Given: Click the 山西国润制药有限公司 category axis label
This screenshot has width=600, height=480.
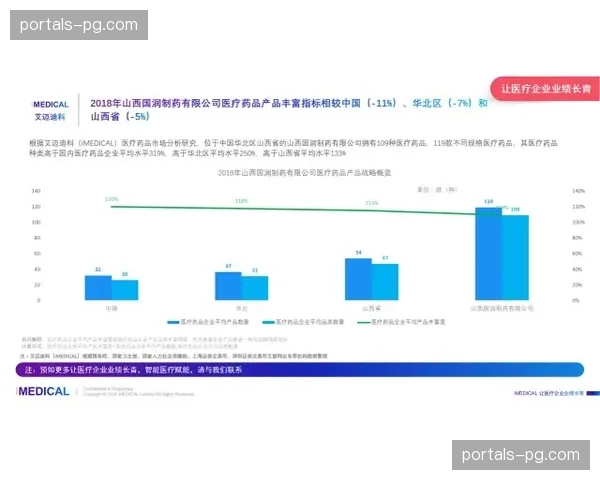Looking at the screenshot, I should click(x=502, y=308).
